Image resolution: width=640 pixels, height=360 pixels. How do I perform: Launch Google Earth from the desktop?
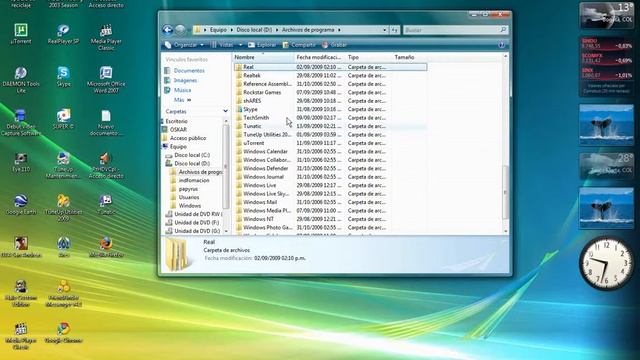21,205
